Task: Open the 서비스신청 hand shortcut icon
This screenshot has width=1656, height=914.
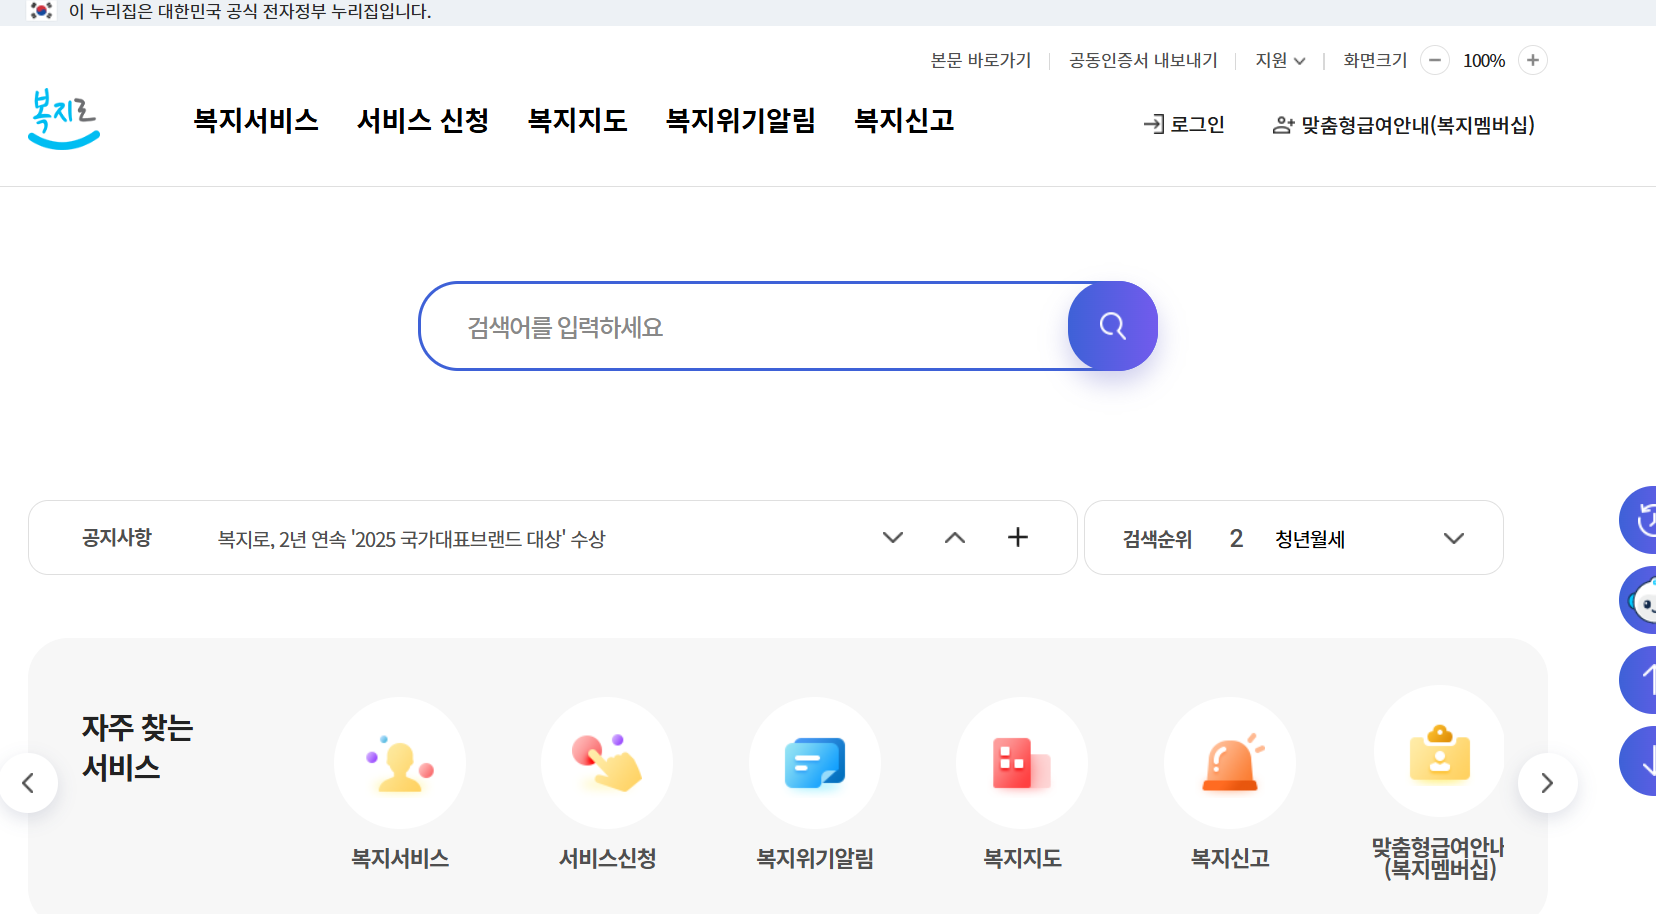Action: point(607,763)
